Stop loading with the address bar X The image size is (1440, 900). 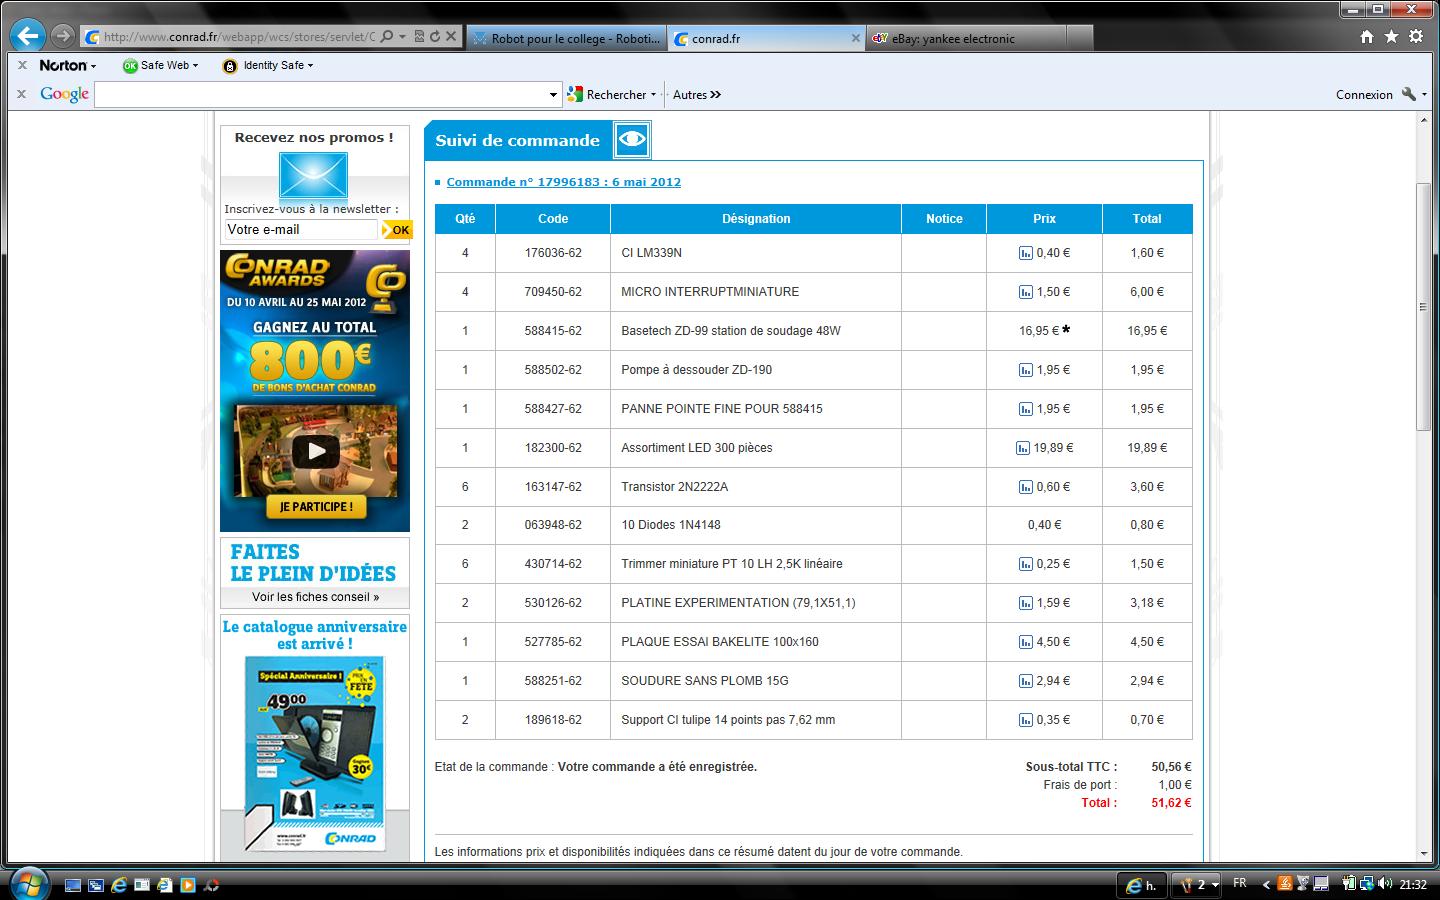point(451,37)
